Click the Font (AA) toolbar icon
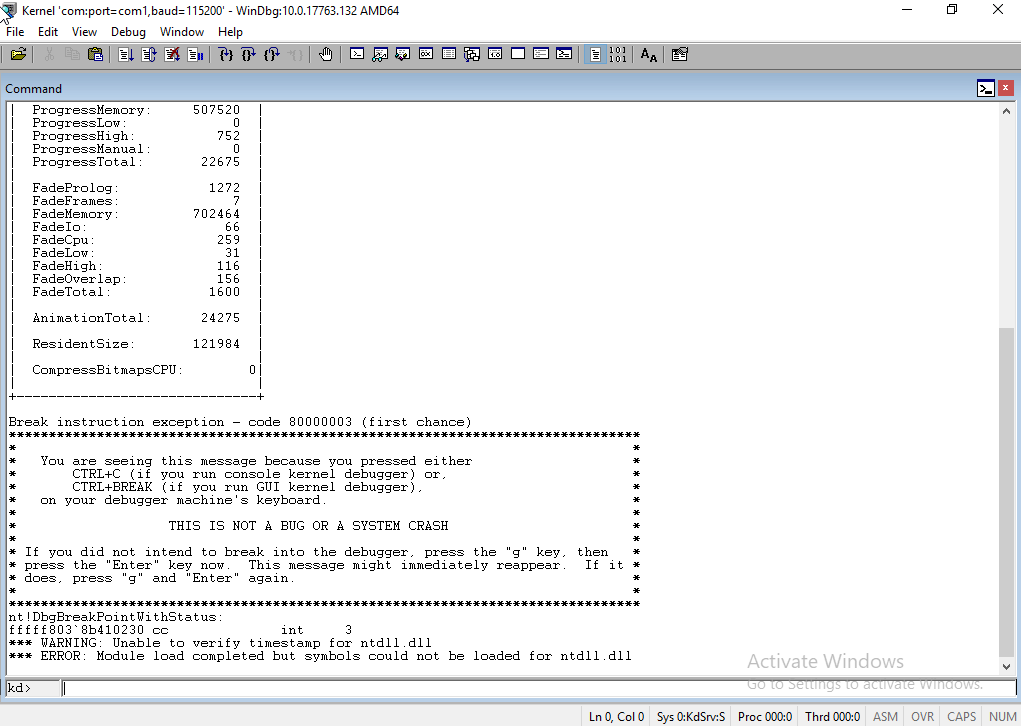Screen dimensions: 1021x726 [648, 55]
